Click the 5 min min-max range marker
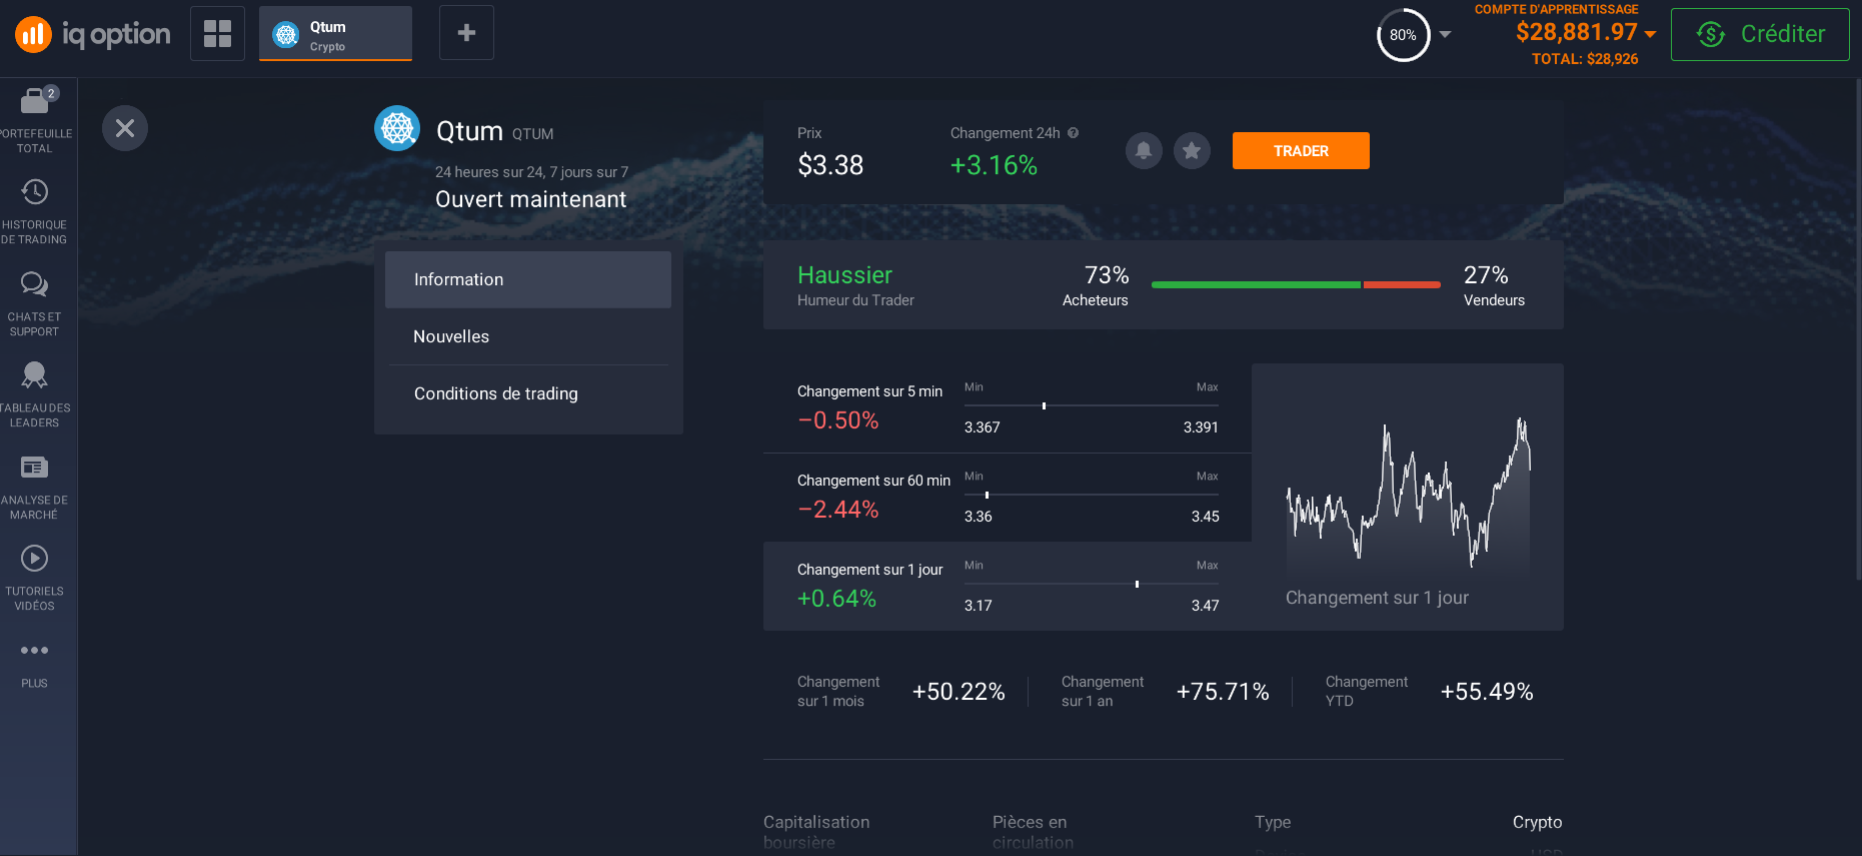This screenshot has height=856, width=1862. click(x=1044, y=406)
